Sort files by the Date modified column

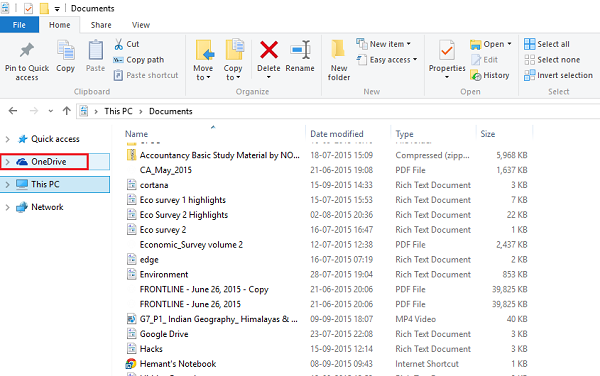click(337, 134)
